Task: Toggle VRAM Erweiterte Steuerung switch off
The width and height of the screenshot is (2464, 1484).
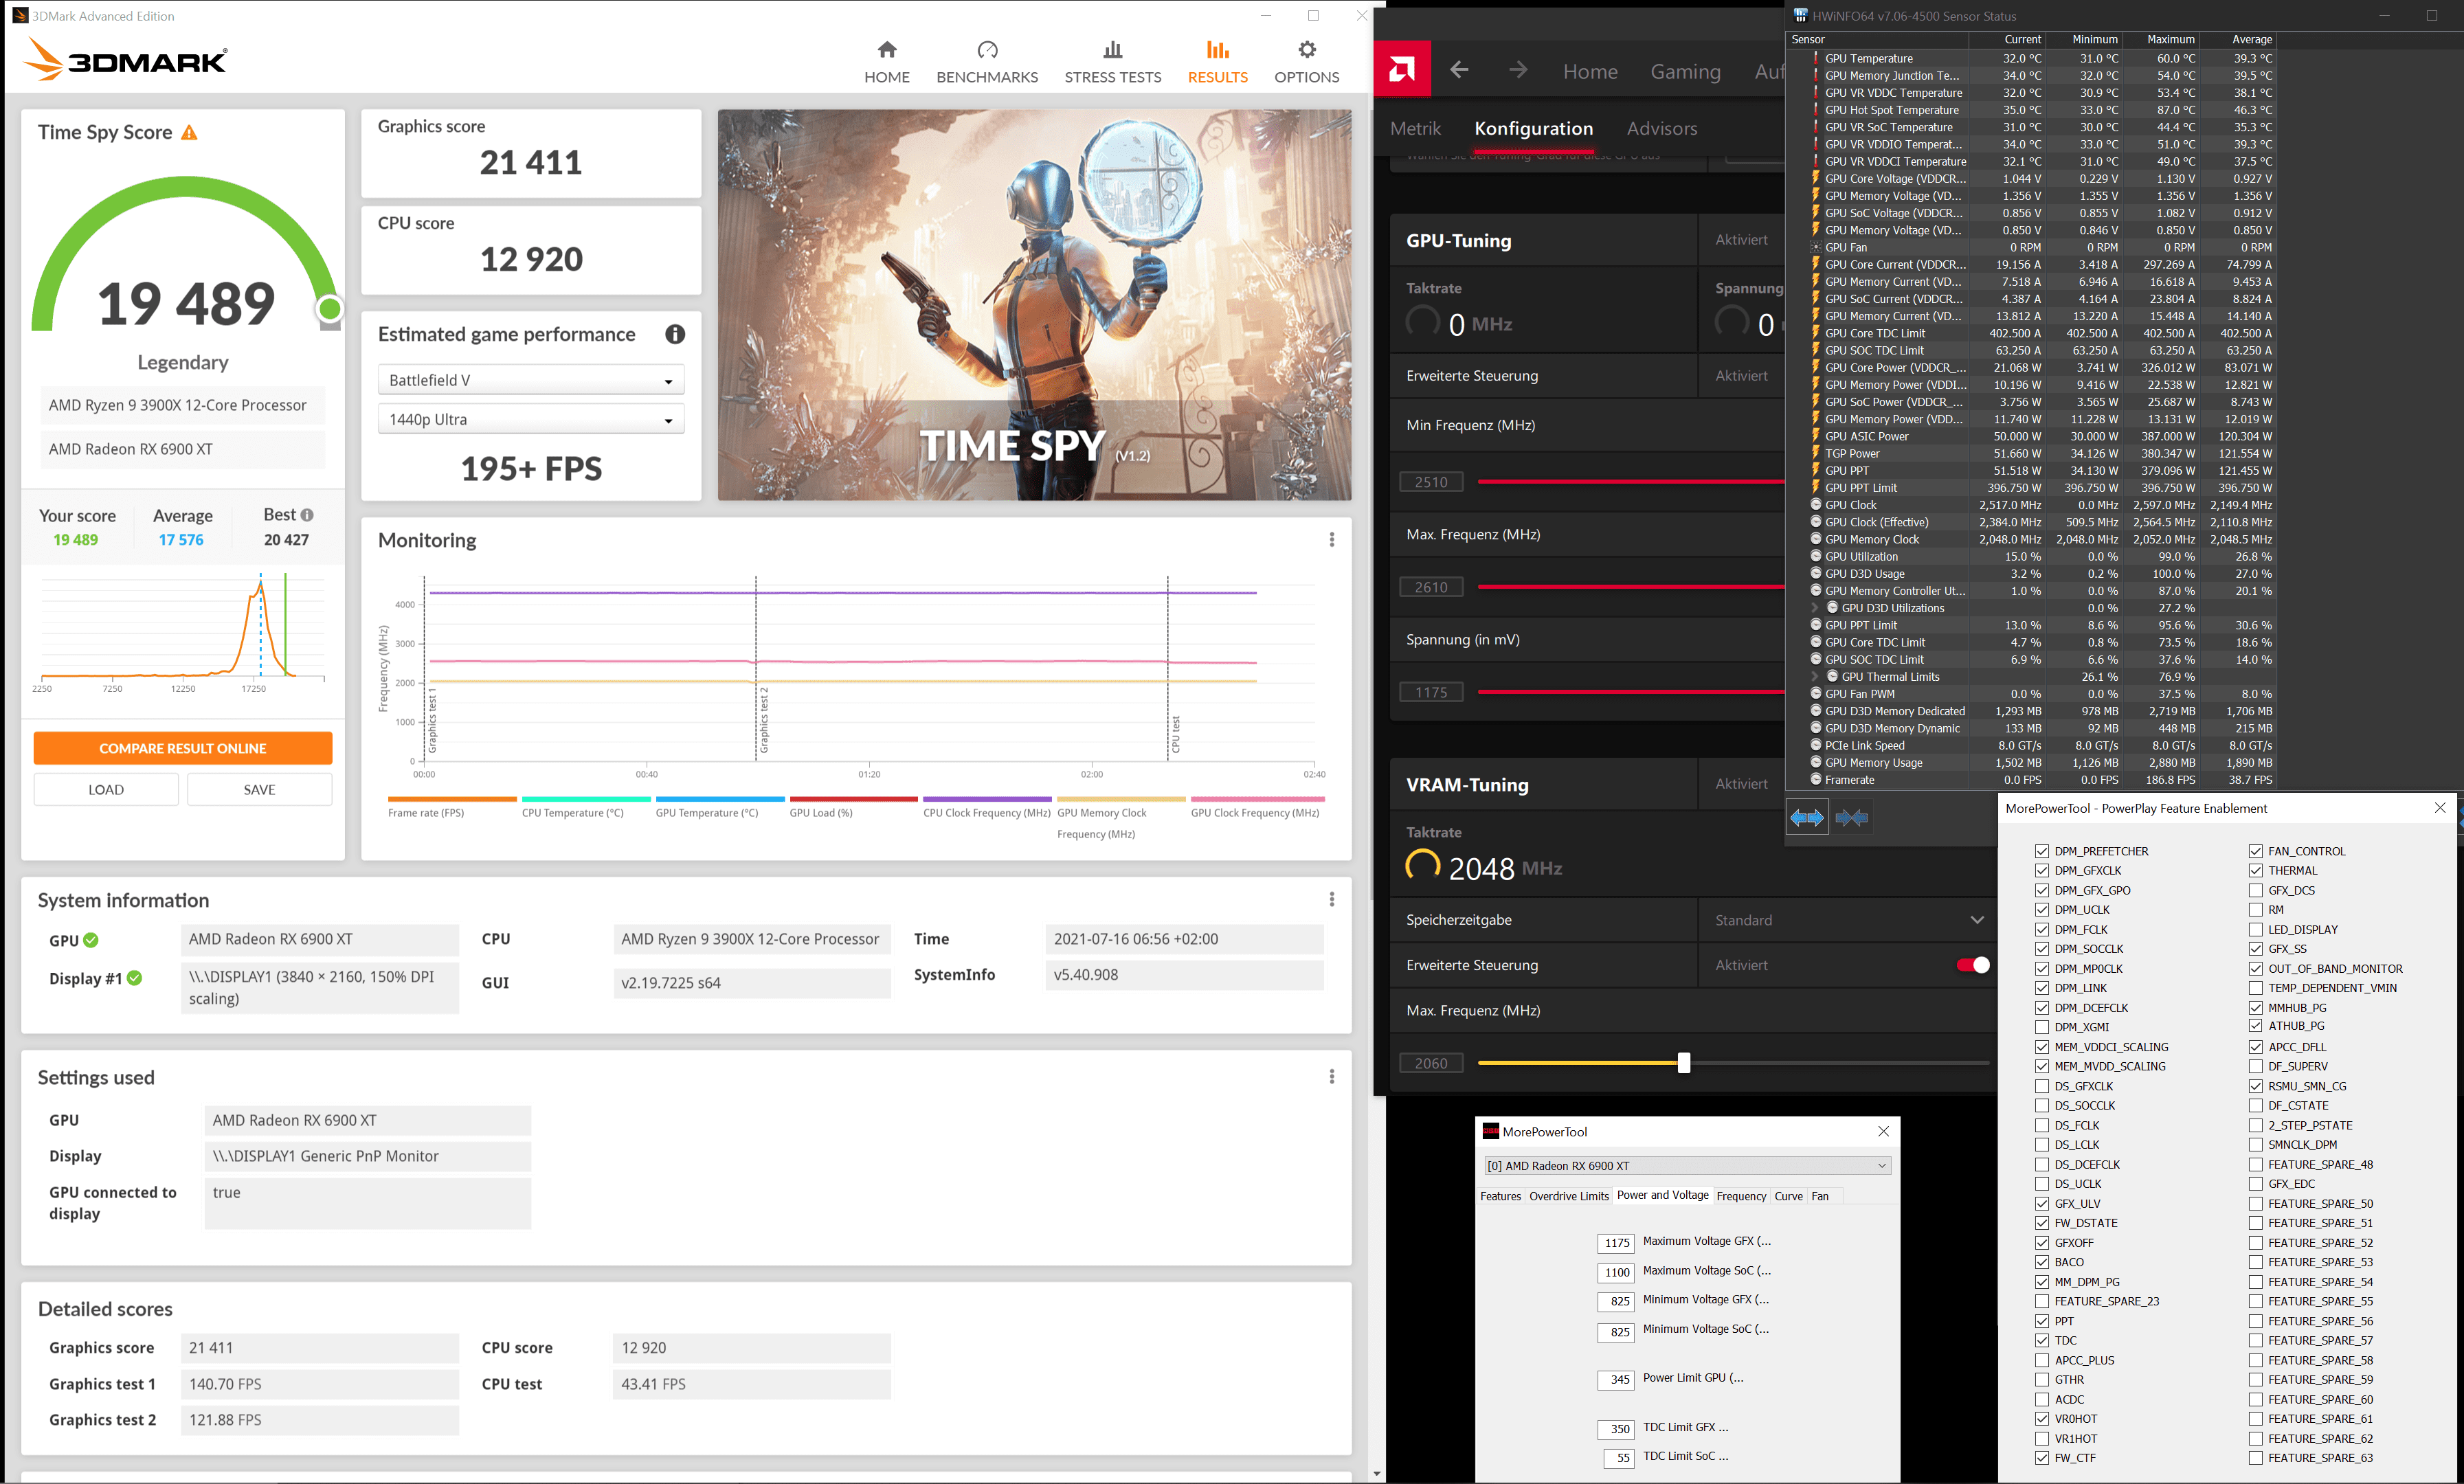Action: [x=1972, y=965]
